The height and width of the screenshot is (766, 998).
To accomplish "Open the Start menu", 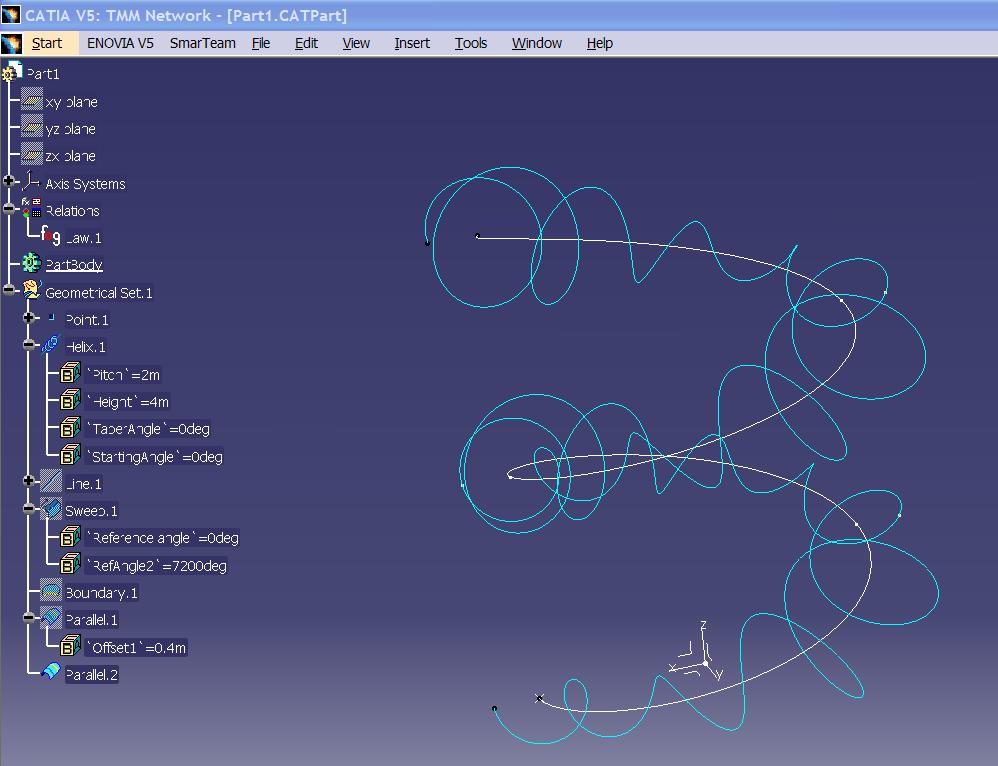I will (46, 43).
